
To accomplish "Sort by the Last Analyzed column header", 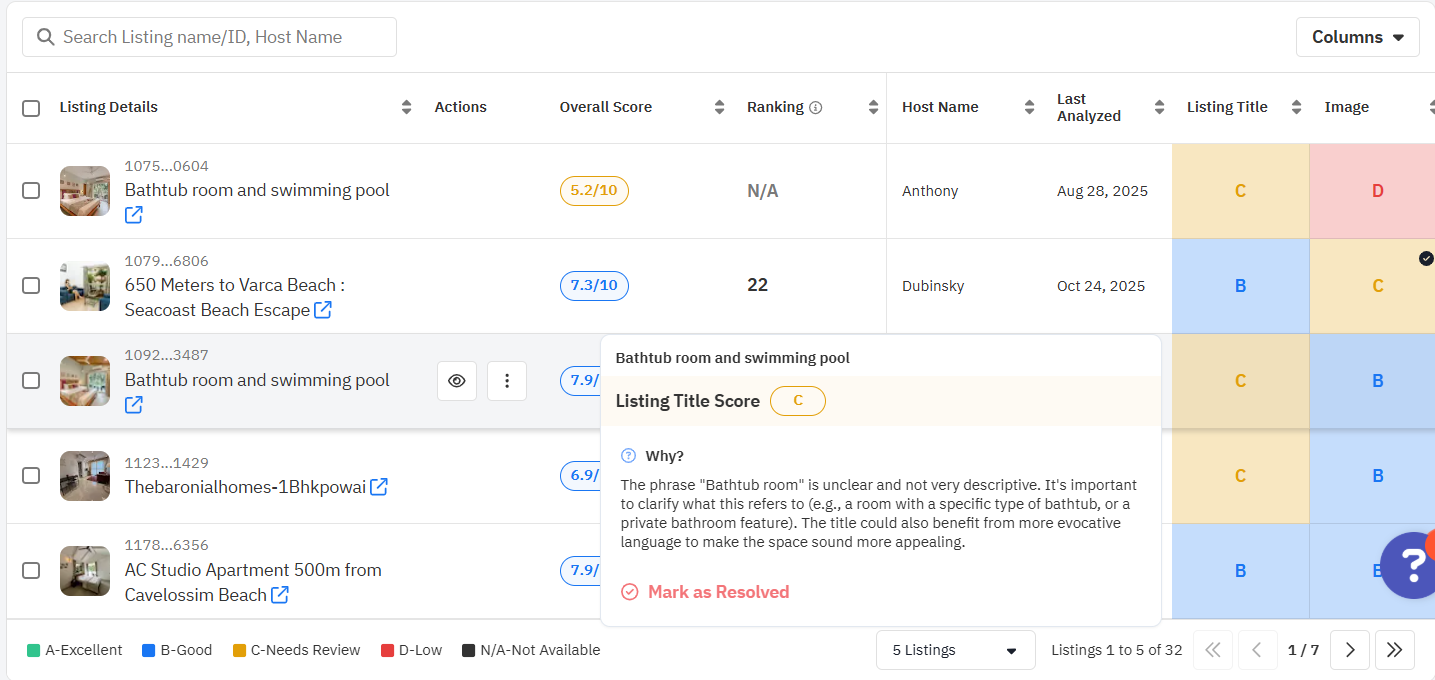I will point(1159,108).
